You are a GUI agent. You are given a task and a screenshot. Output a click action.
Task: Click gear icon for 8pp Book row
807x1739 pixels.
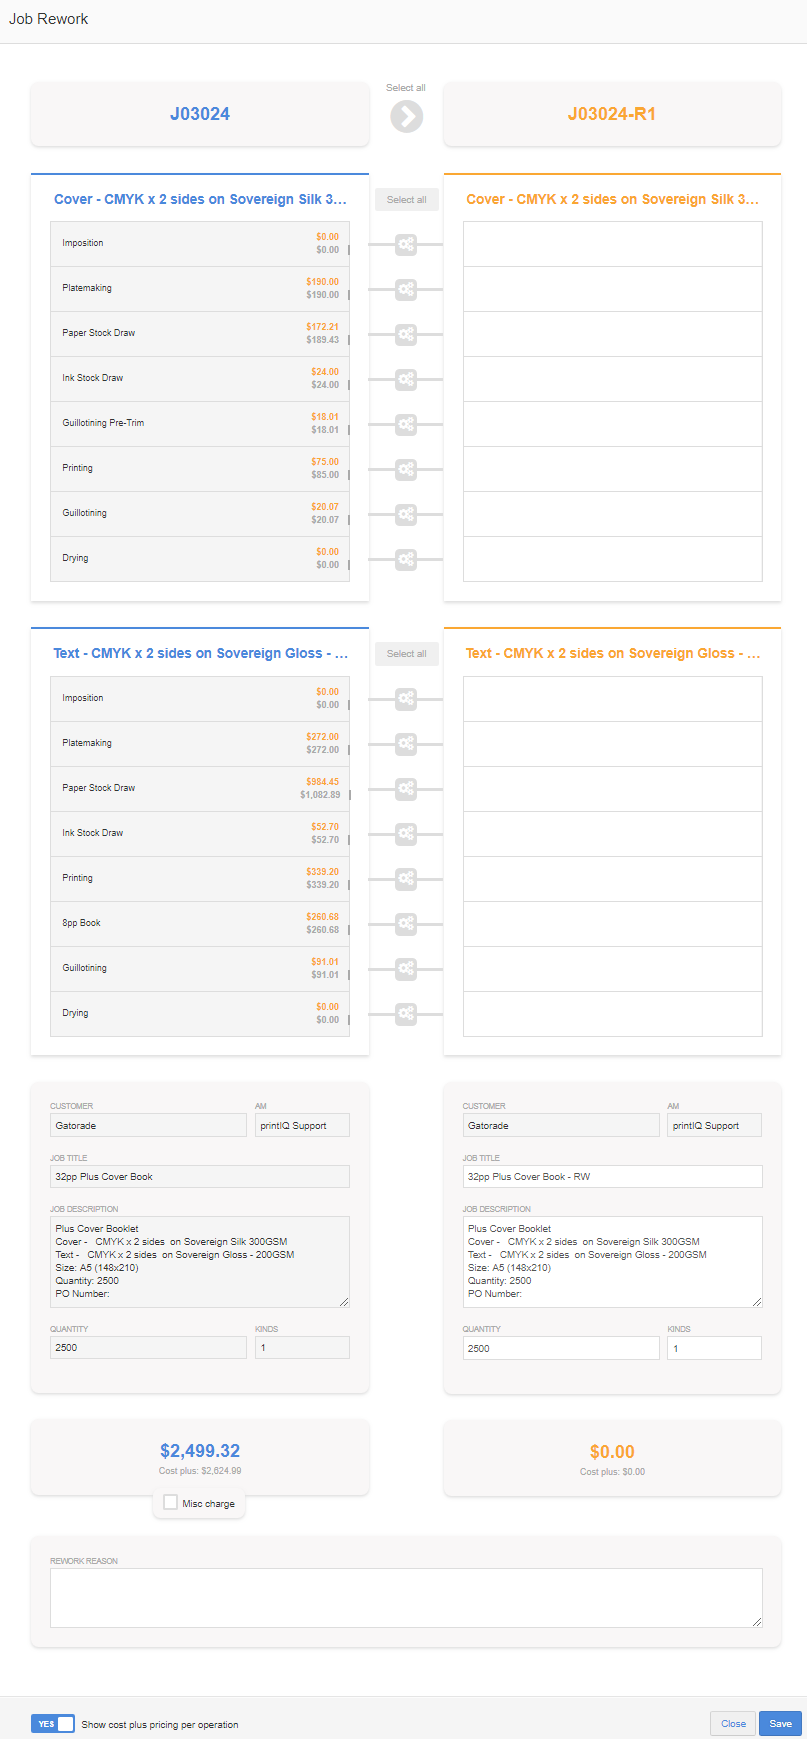pyautogui.click(x=406, y=924)
